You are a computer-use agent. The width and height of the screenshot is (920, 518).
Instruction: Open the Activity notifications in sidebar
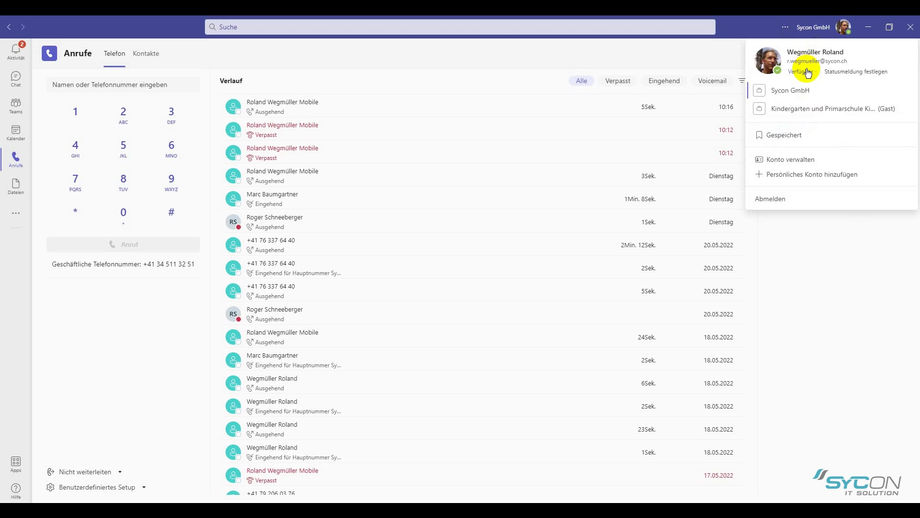coord(16,51)
